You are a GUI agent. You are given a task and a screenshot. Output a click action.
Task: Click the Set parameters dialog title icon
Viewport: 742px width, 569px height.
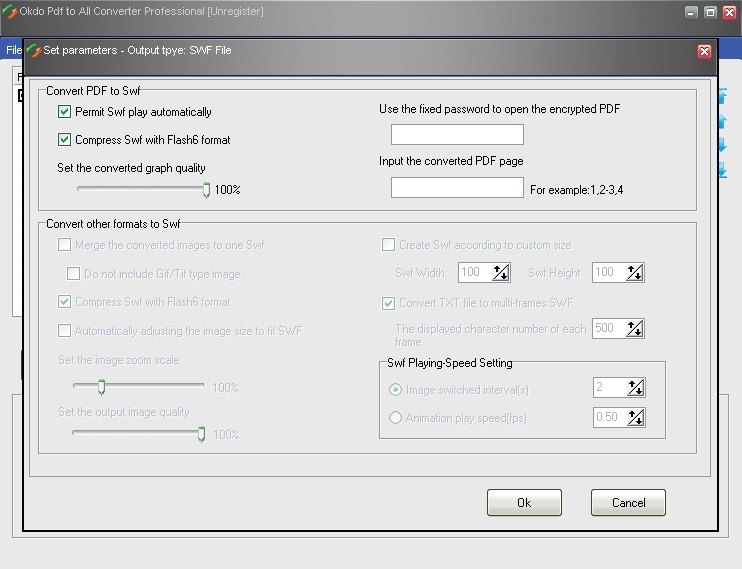[x=34, y=50]
